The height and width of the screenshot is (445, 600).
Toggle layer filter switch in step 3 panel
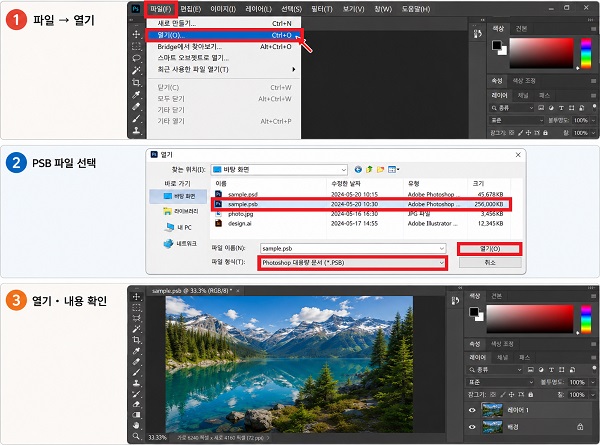pyautogui.click(x=594, y=368)
